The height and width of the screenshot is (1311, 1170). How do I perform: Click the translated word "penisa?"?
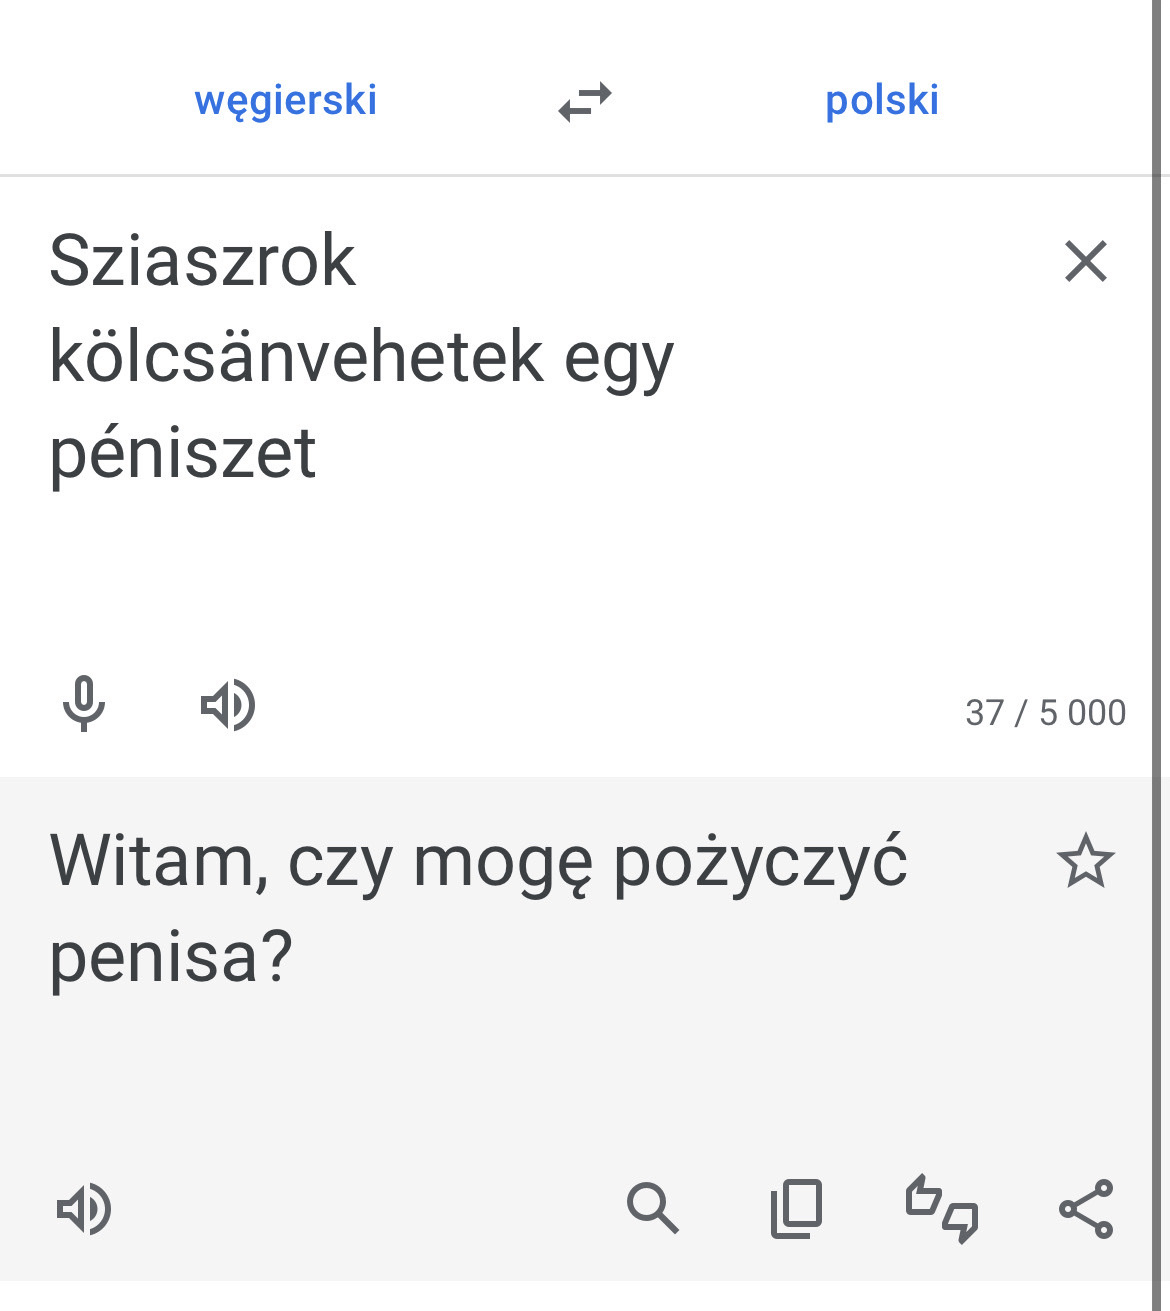pos(171,957)
